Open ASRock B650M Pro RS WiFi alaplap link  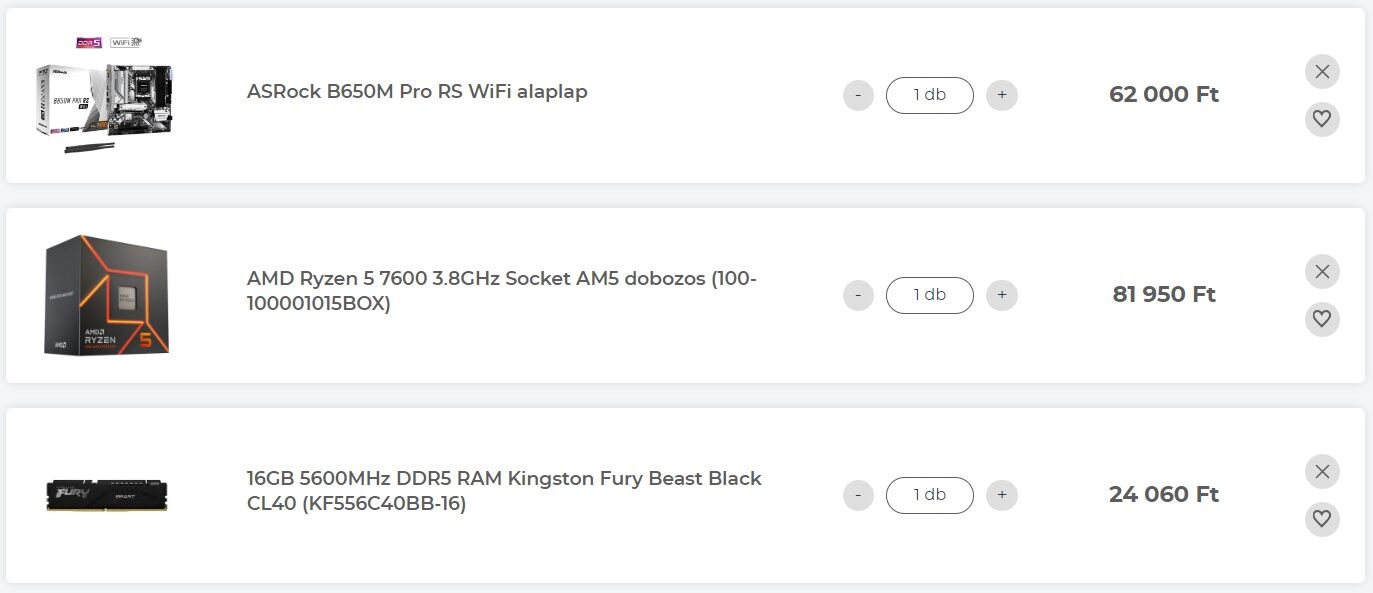click(417, 92)
